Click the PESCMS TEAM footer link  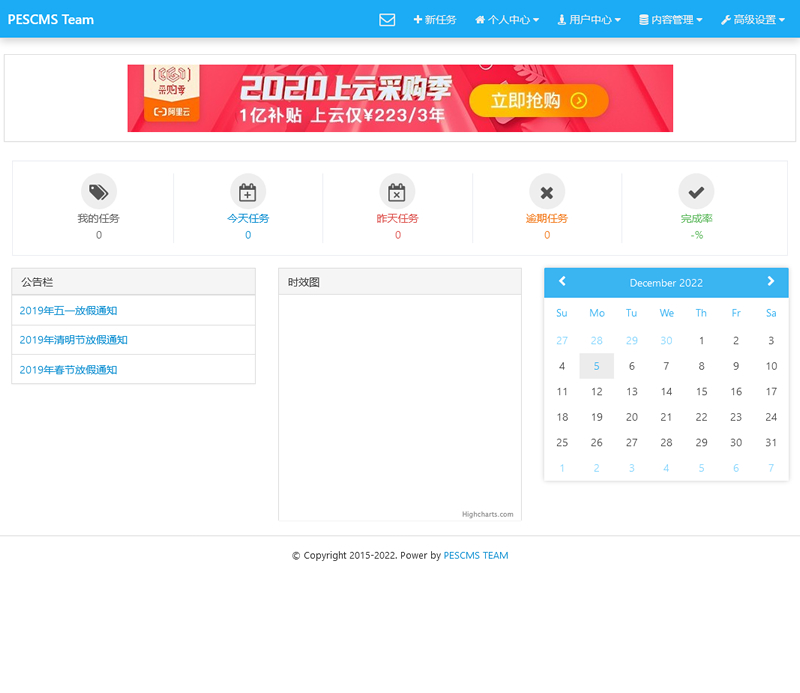[475, 555]
